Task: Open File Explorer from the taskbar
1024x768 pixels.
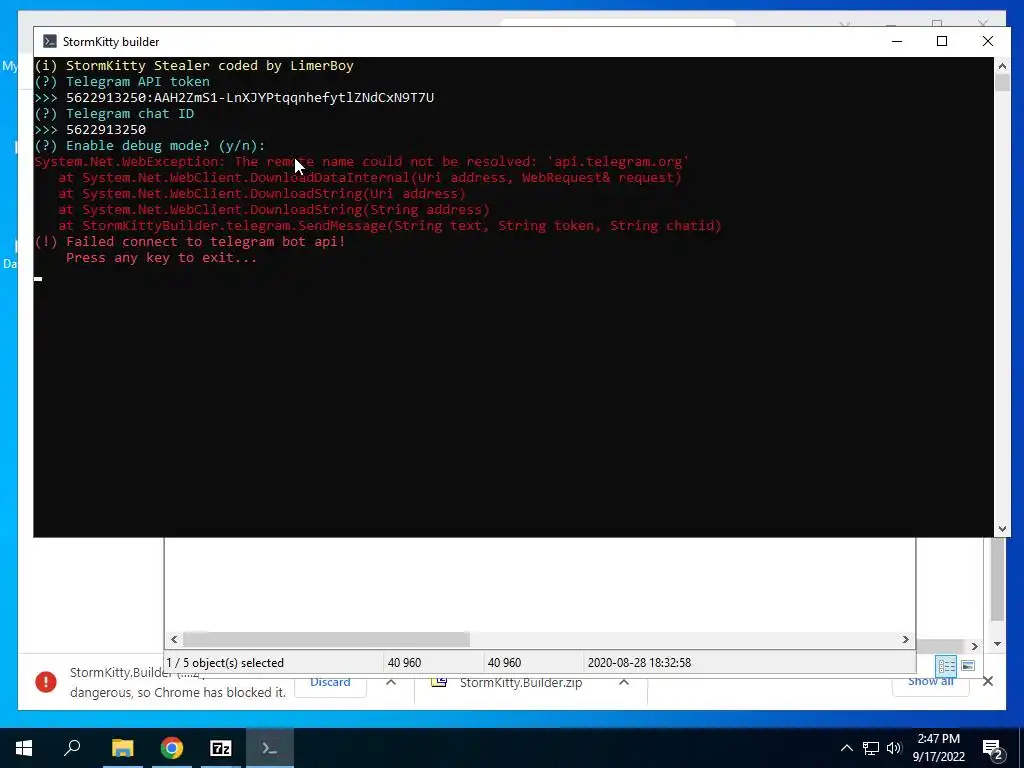Action: pos(122,748)
